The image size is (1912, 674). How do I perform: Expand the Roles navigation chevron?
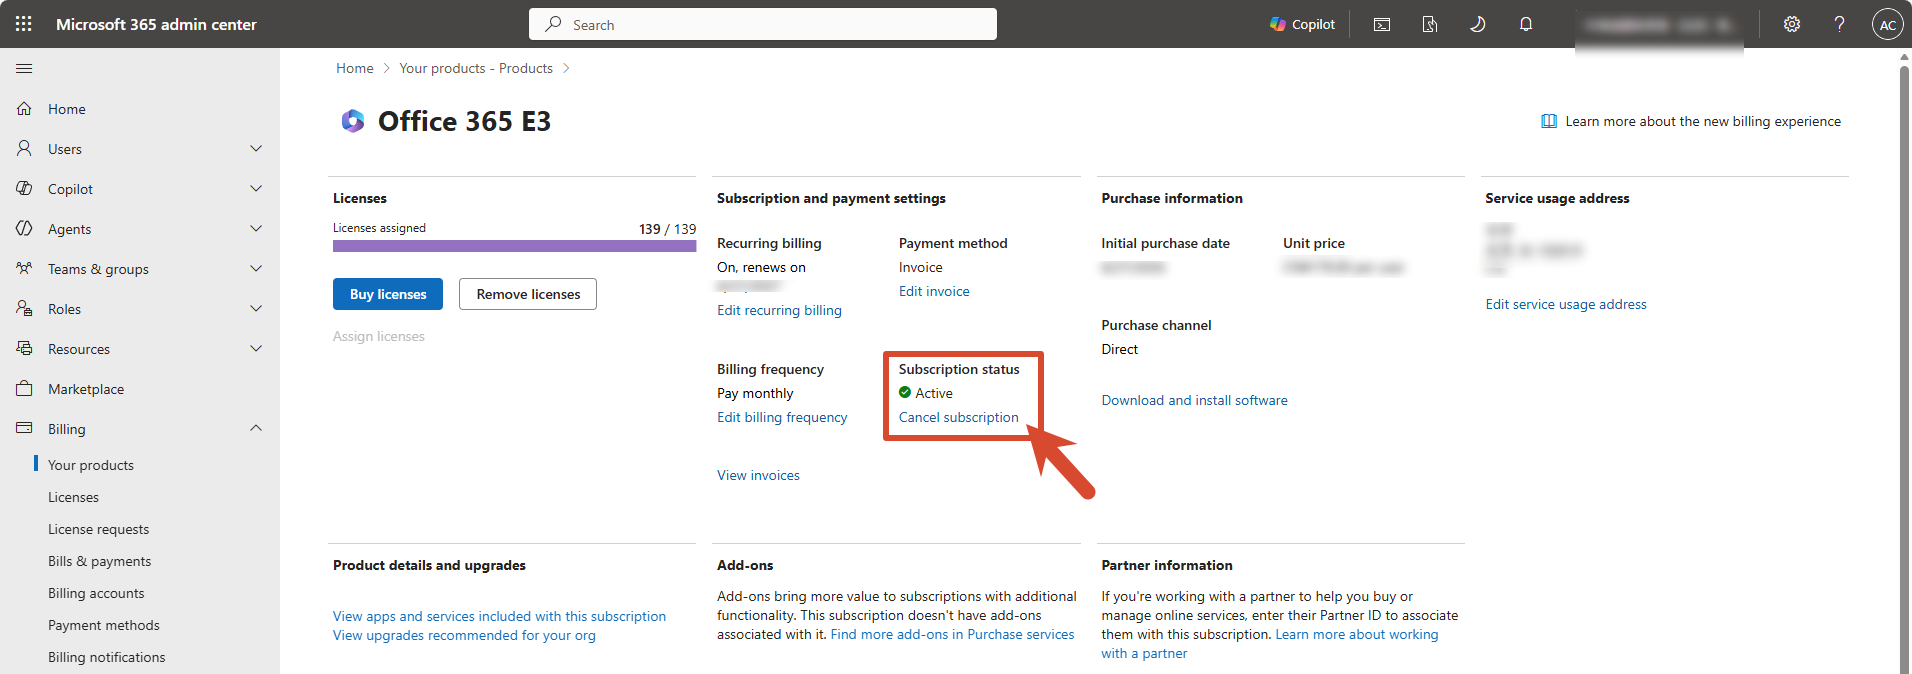(256, 309)
